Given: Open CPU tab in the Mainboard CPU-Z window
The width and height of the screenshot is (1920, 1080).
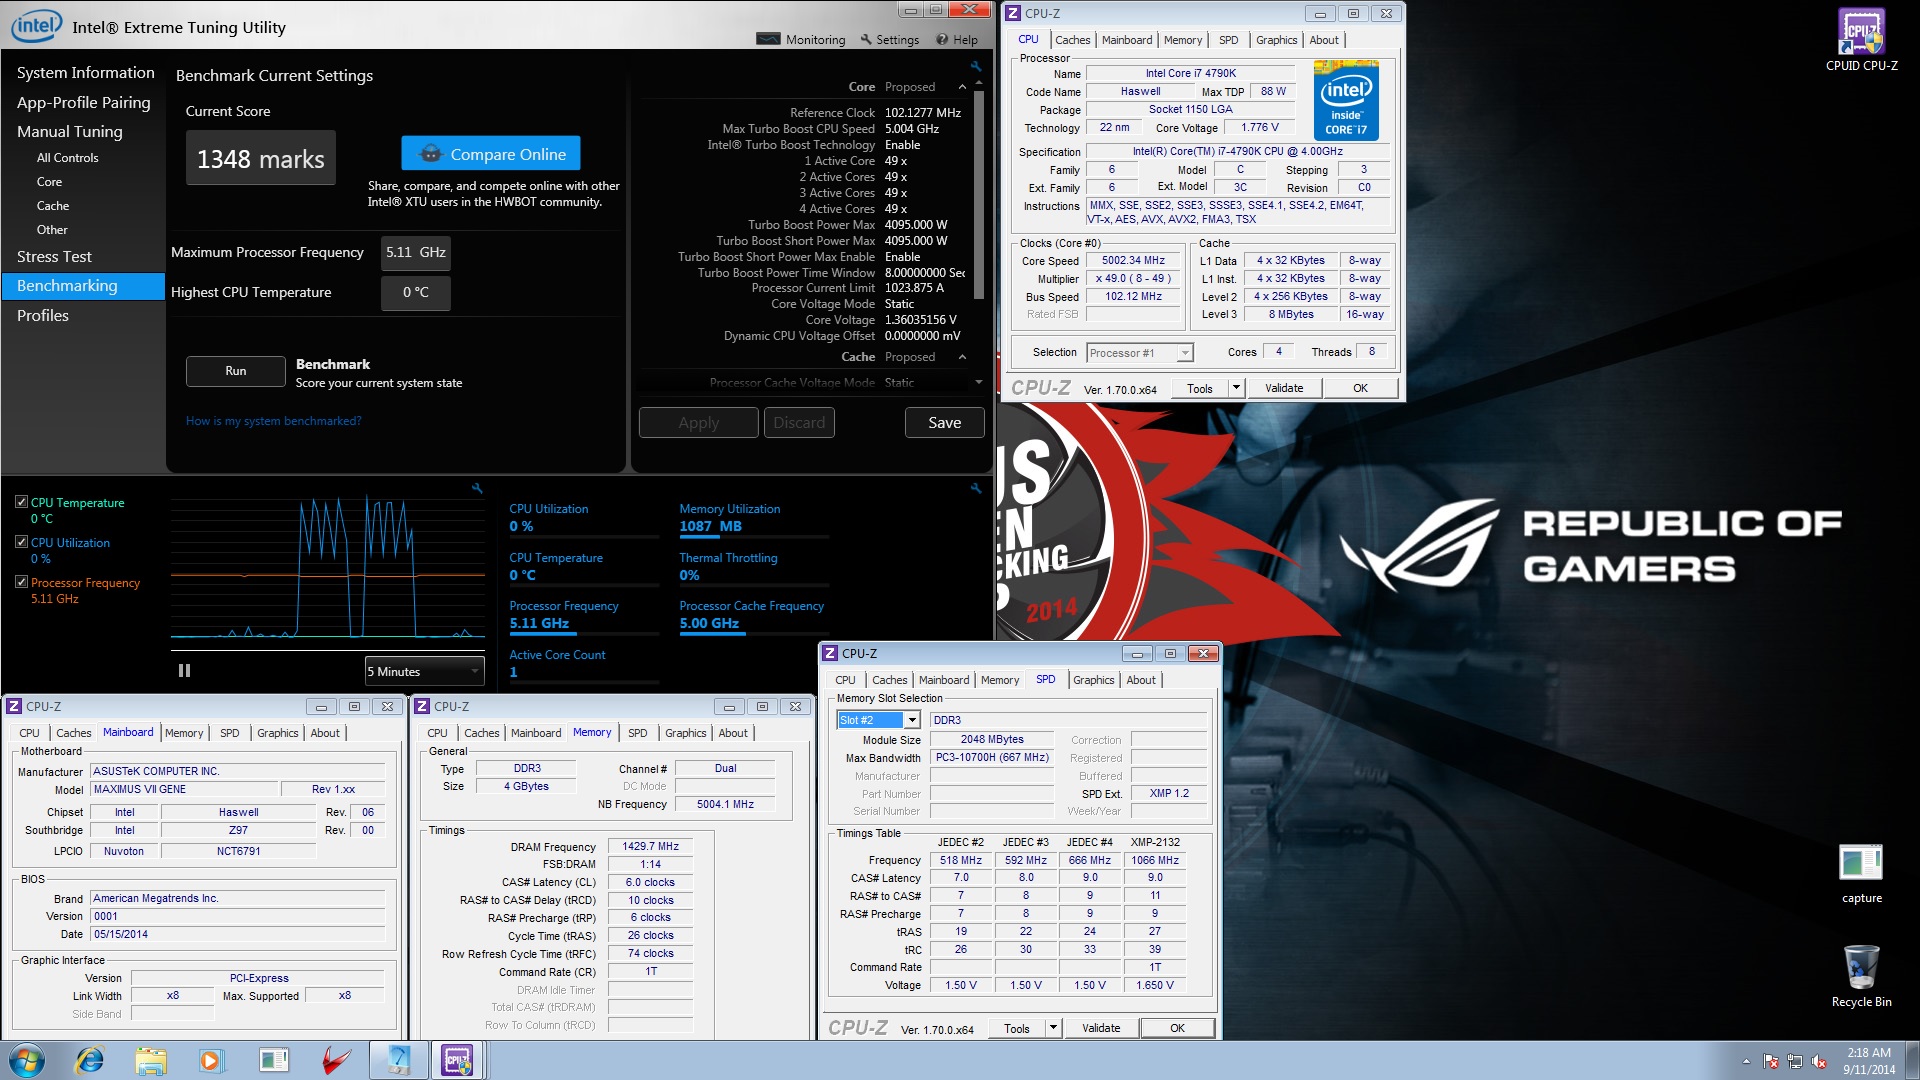Looking at the screenshot, I should (x=30, y=733).
